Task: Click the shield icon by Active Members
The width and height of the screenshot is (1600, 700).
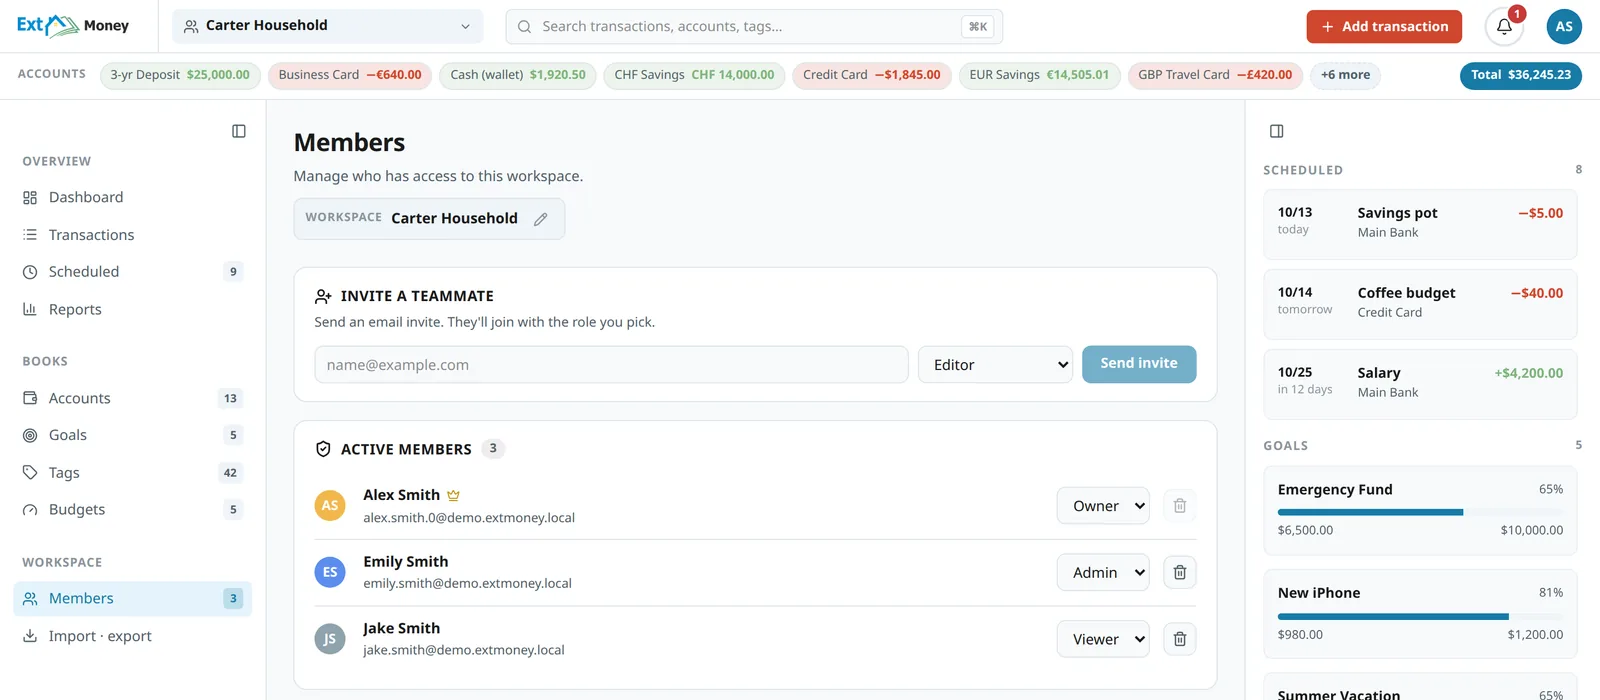Action: (x=323, y=449)
